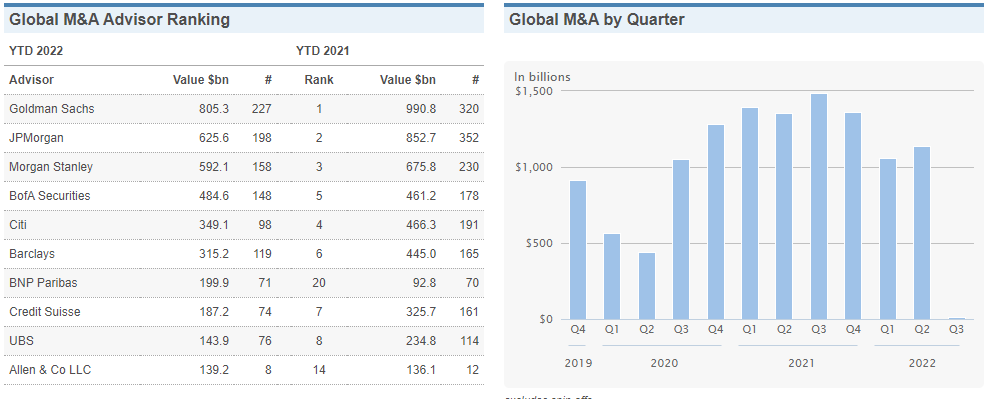The width and height of the screenshot is (985, 399).
Task: Click Credit Suisse value 187.2
Action: tap(214, 312)
